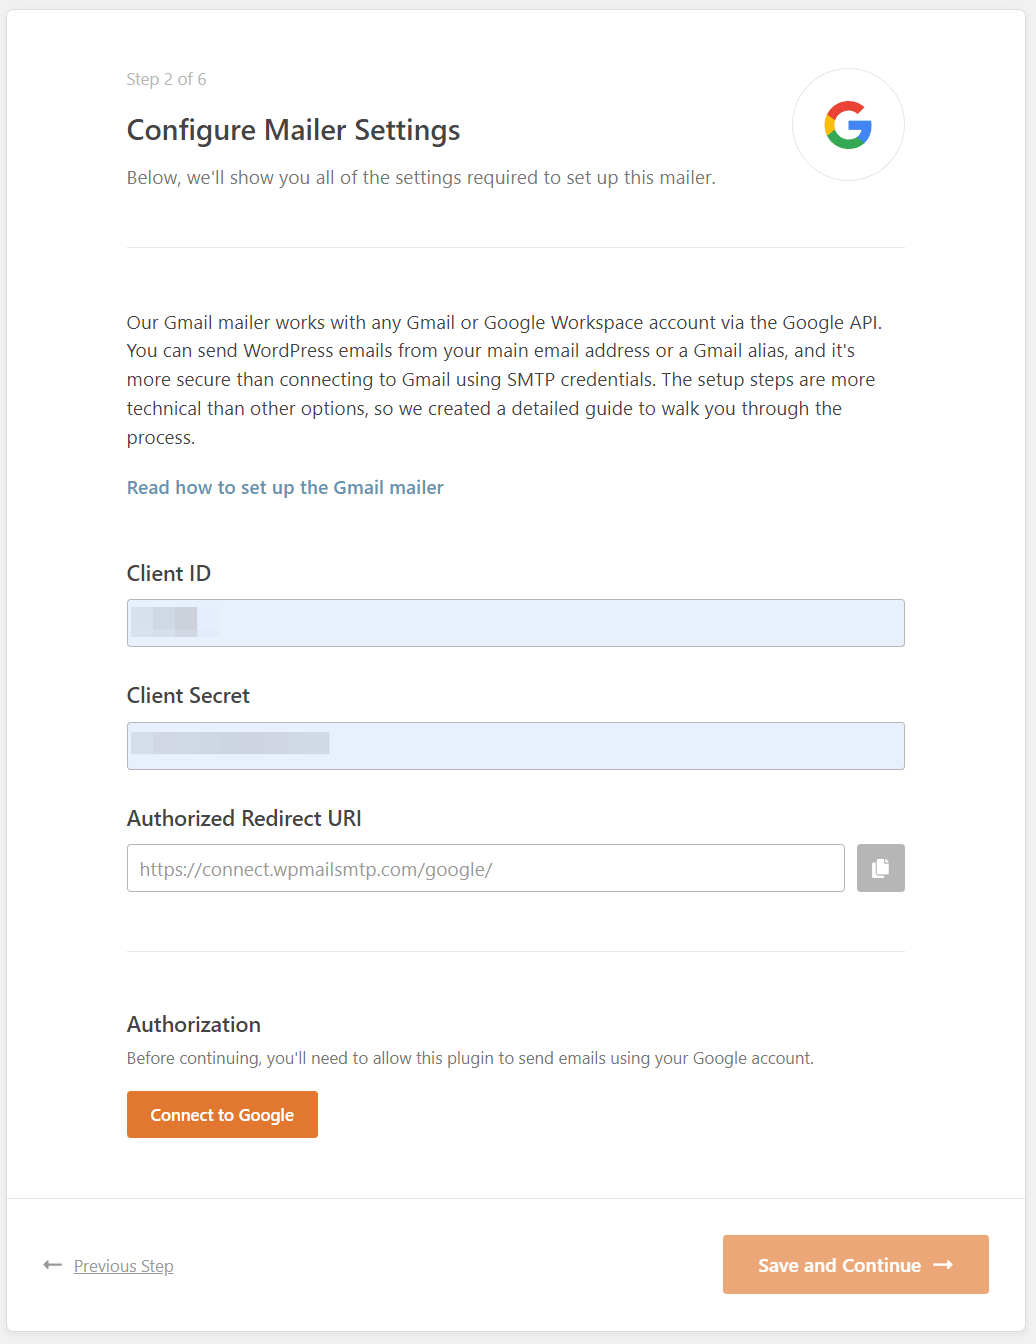Screen dimensions: 1036x1344
Task: Focus the Authorized Redirect URI text box
Action: click(485, 868)
